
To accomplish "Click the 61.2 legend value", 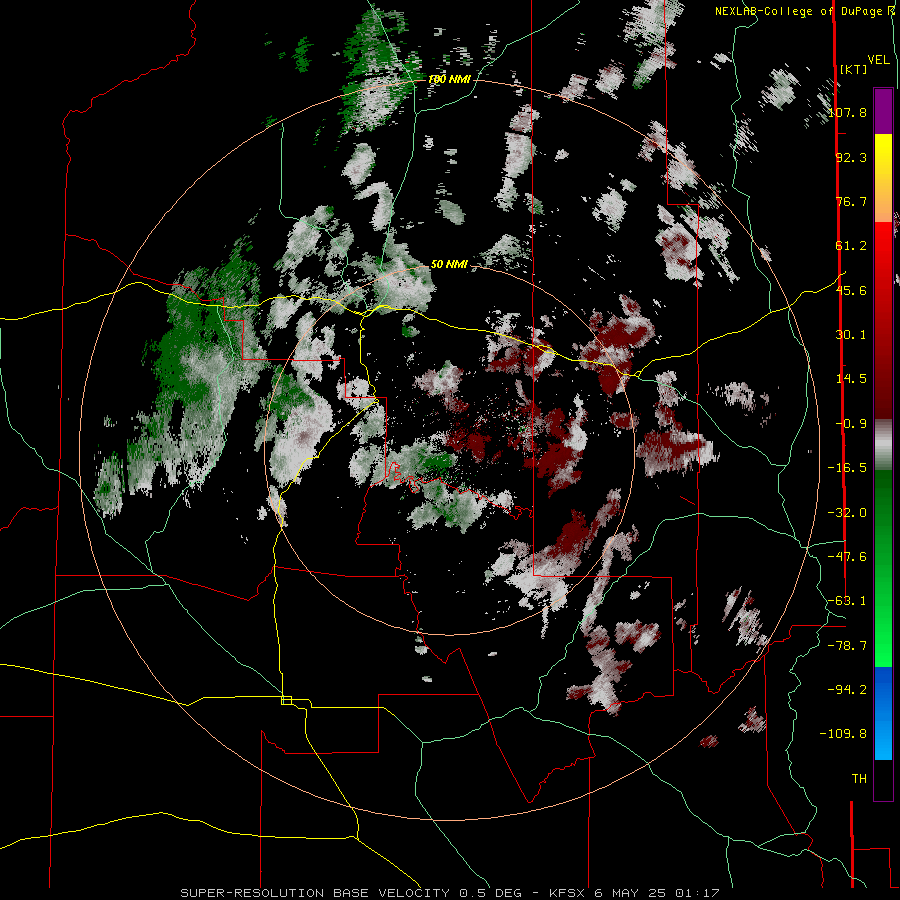I will tap(851, 246).
